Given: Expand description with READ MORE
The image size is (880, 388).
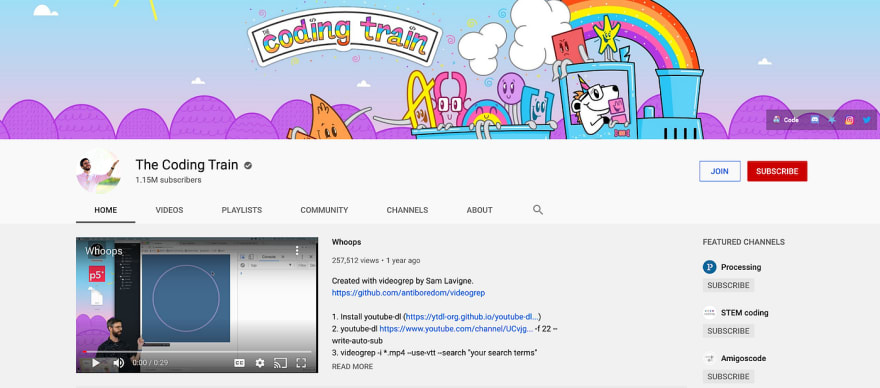Looking at the screenshot, I should tap(352, 367).
